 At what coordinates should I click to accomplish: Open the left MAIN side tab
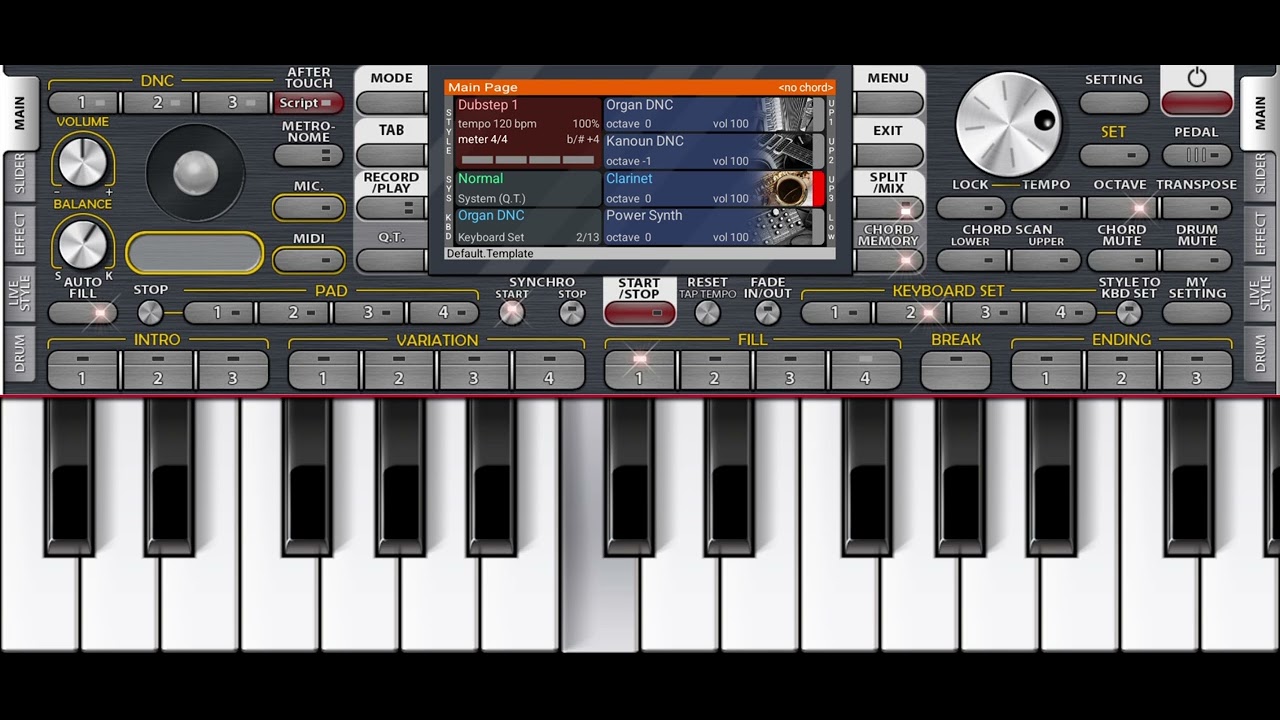tap(20, 113)
